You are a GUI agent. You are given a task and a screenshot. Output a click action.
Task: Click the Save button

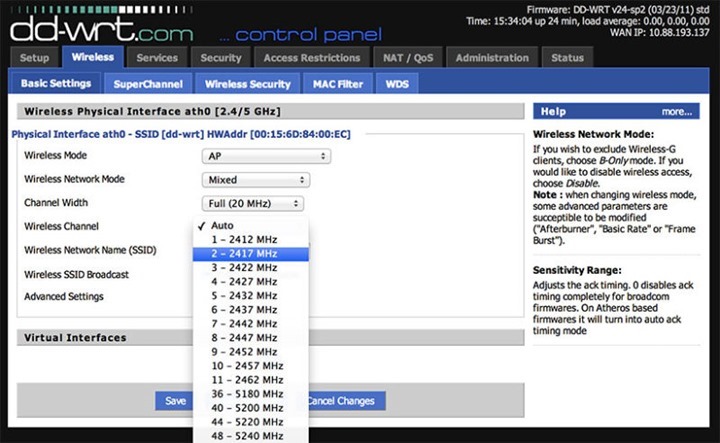175,401
